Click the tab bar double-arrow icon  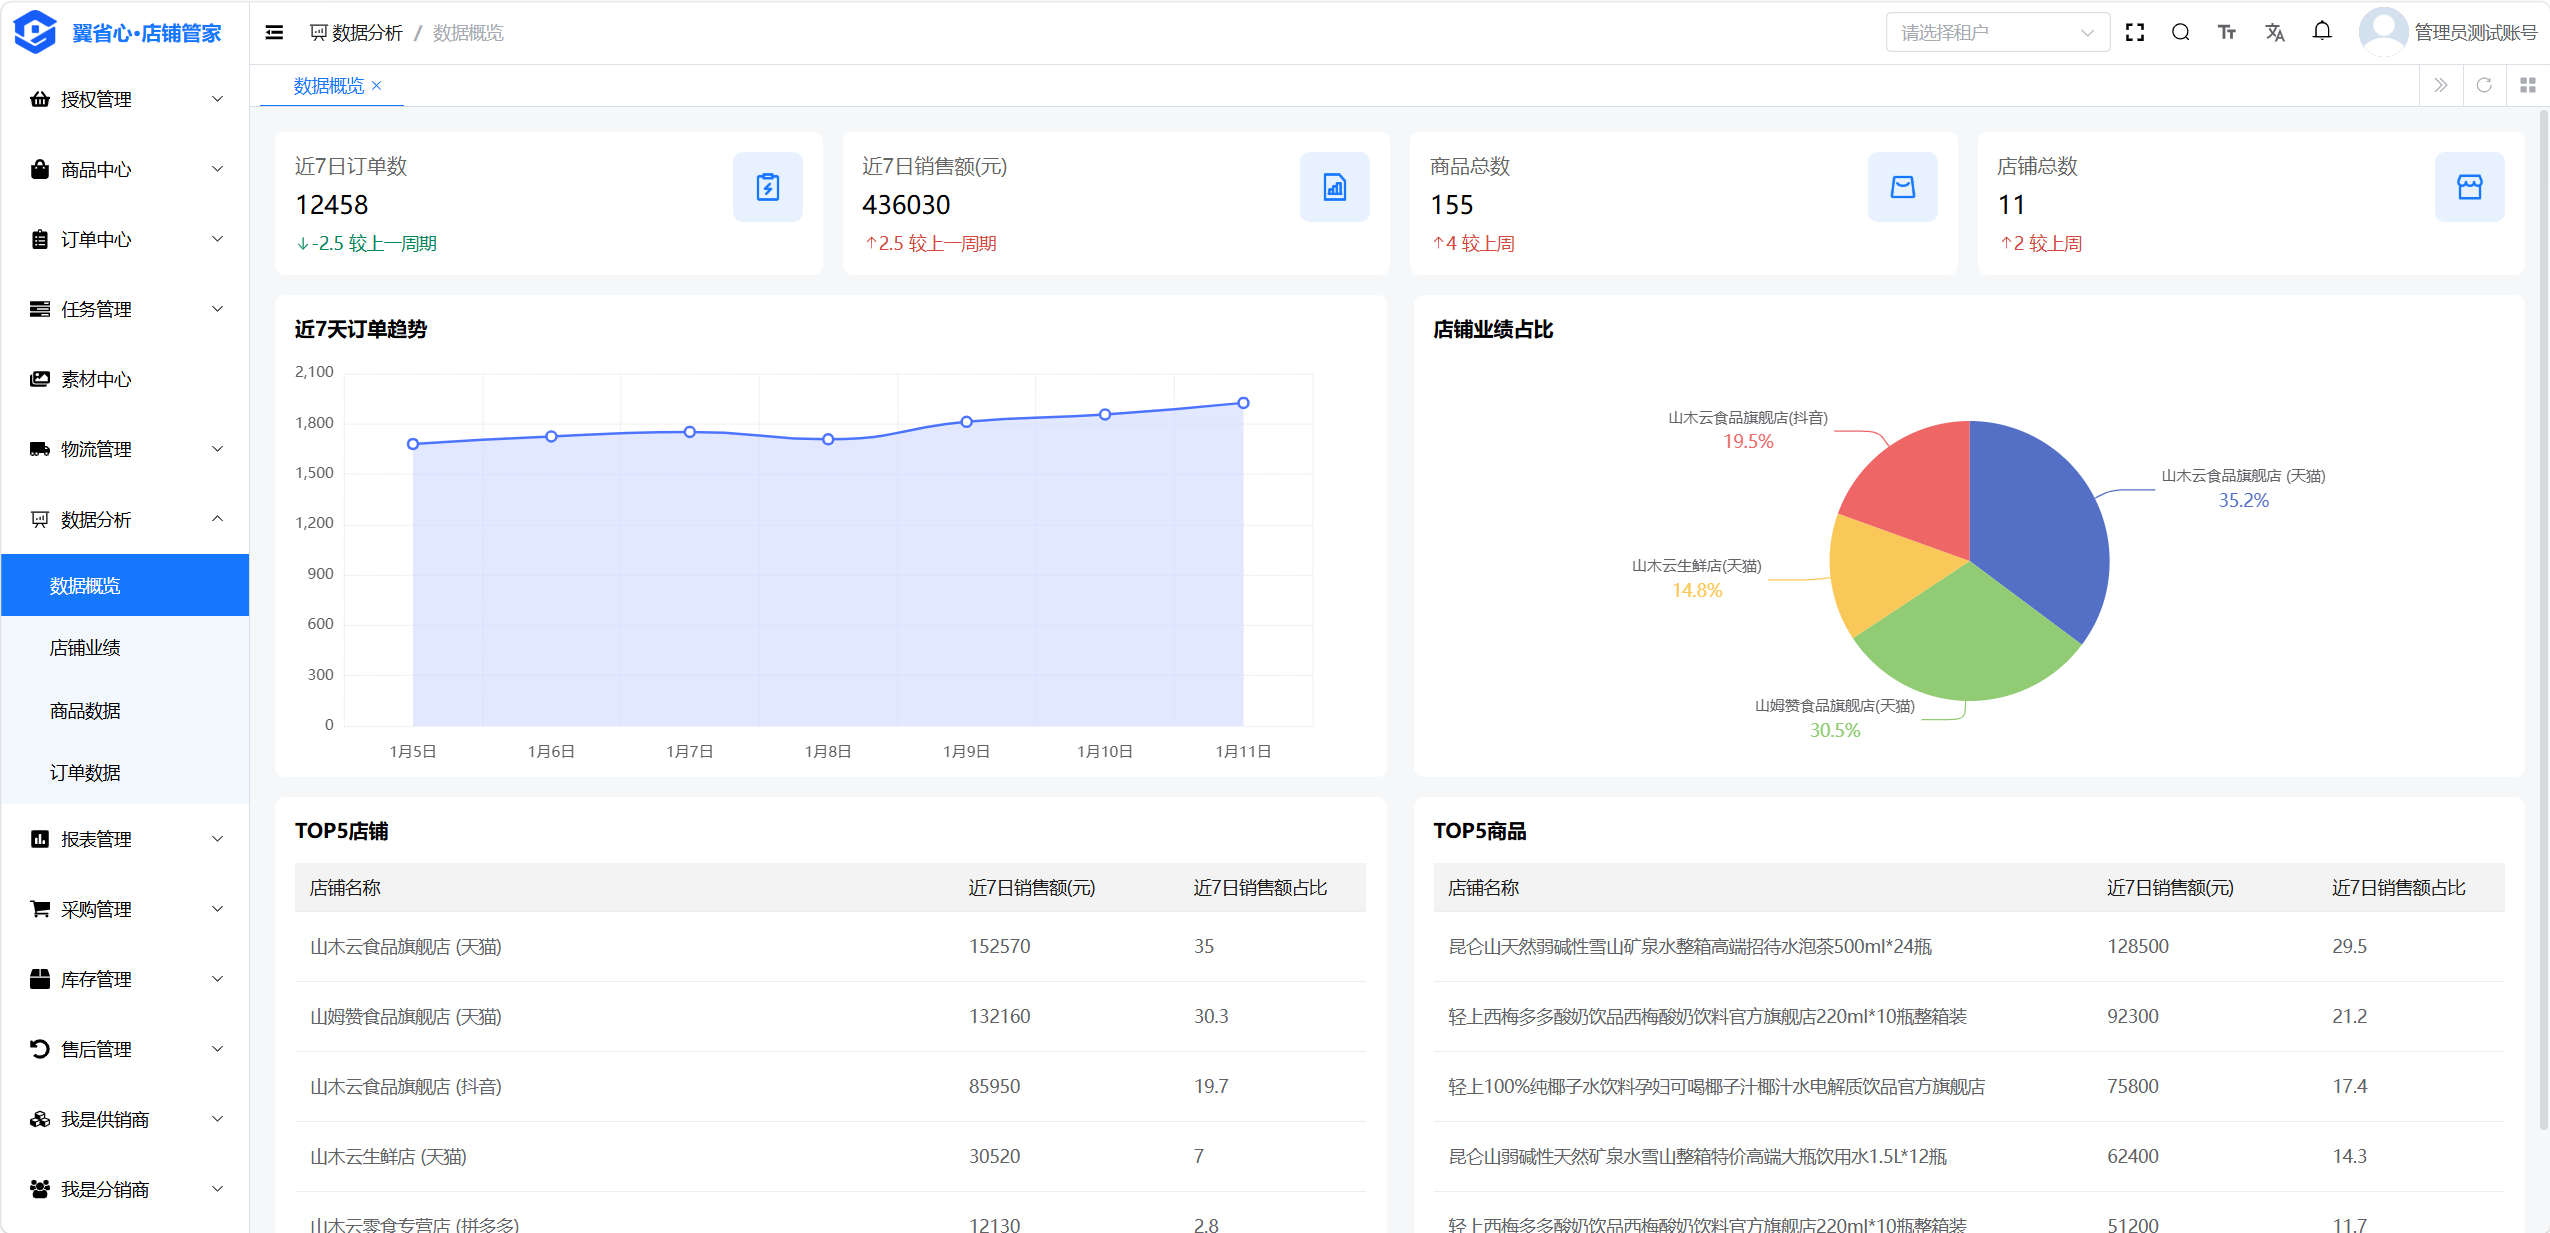pos(2441,85)
